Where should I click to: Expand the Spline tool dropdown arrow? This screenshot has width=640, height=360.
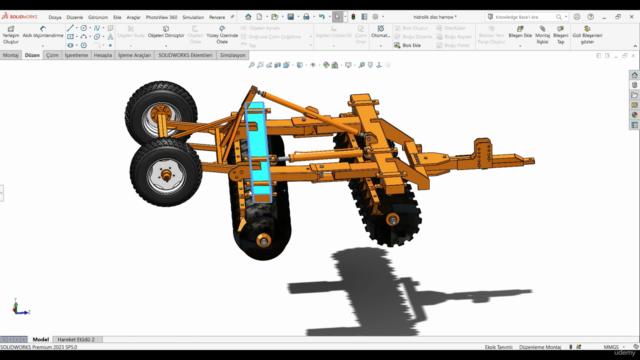click(x=103, y=28)
